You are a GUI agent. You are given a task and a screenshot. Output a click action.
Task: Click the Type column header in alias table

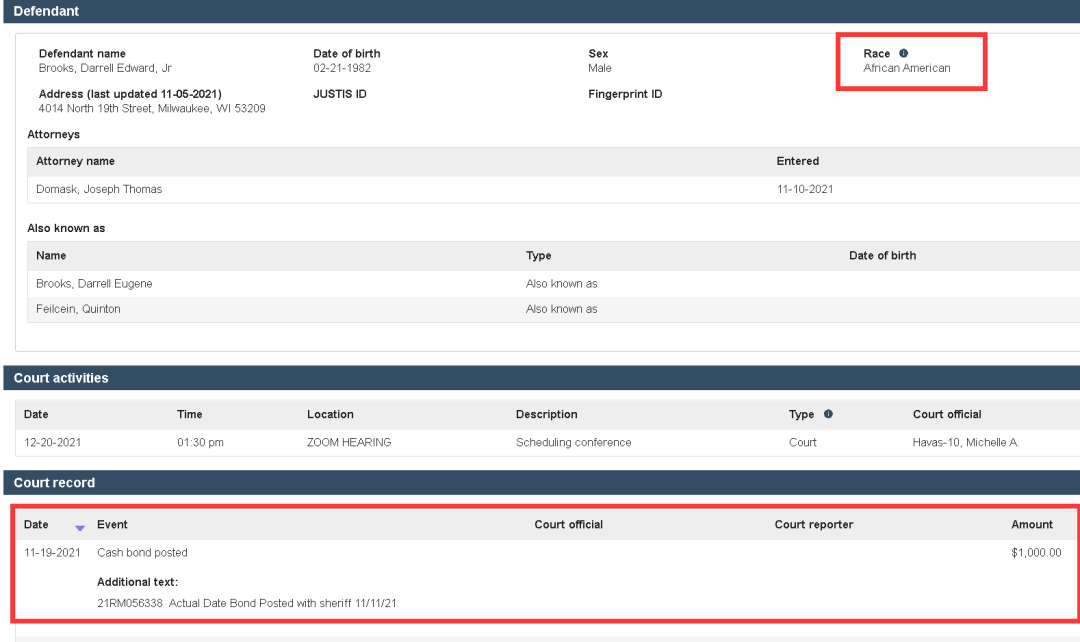(539, 256)
